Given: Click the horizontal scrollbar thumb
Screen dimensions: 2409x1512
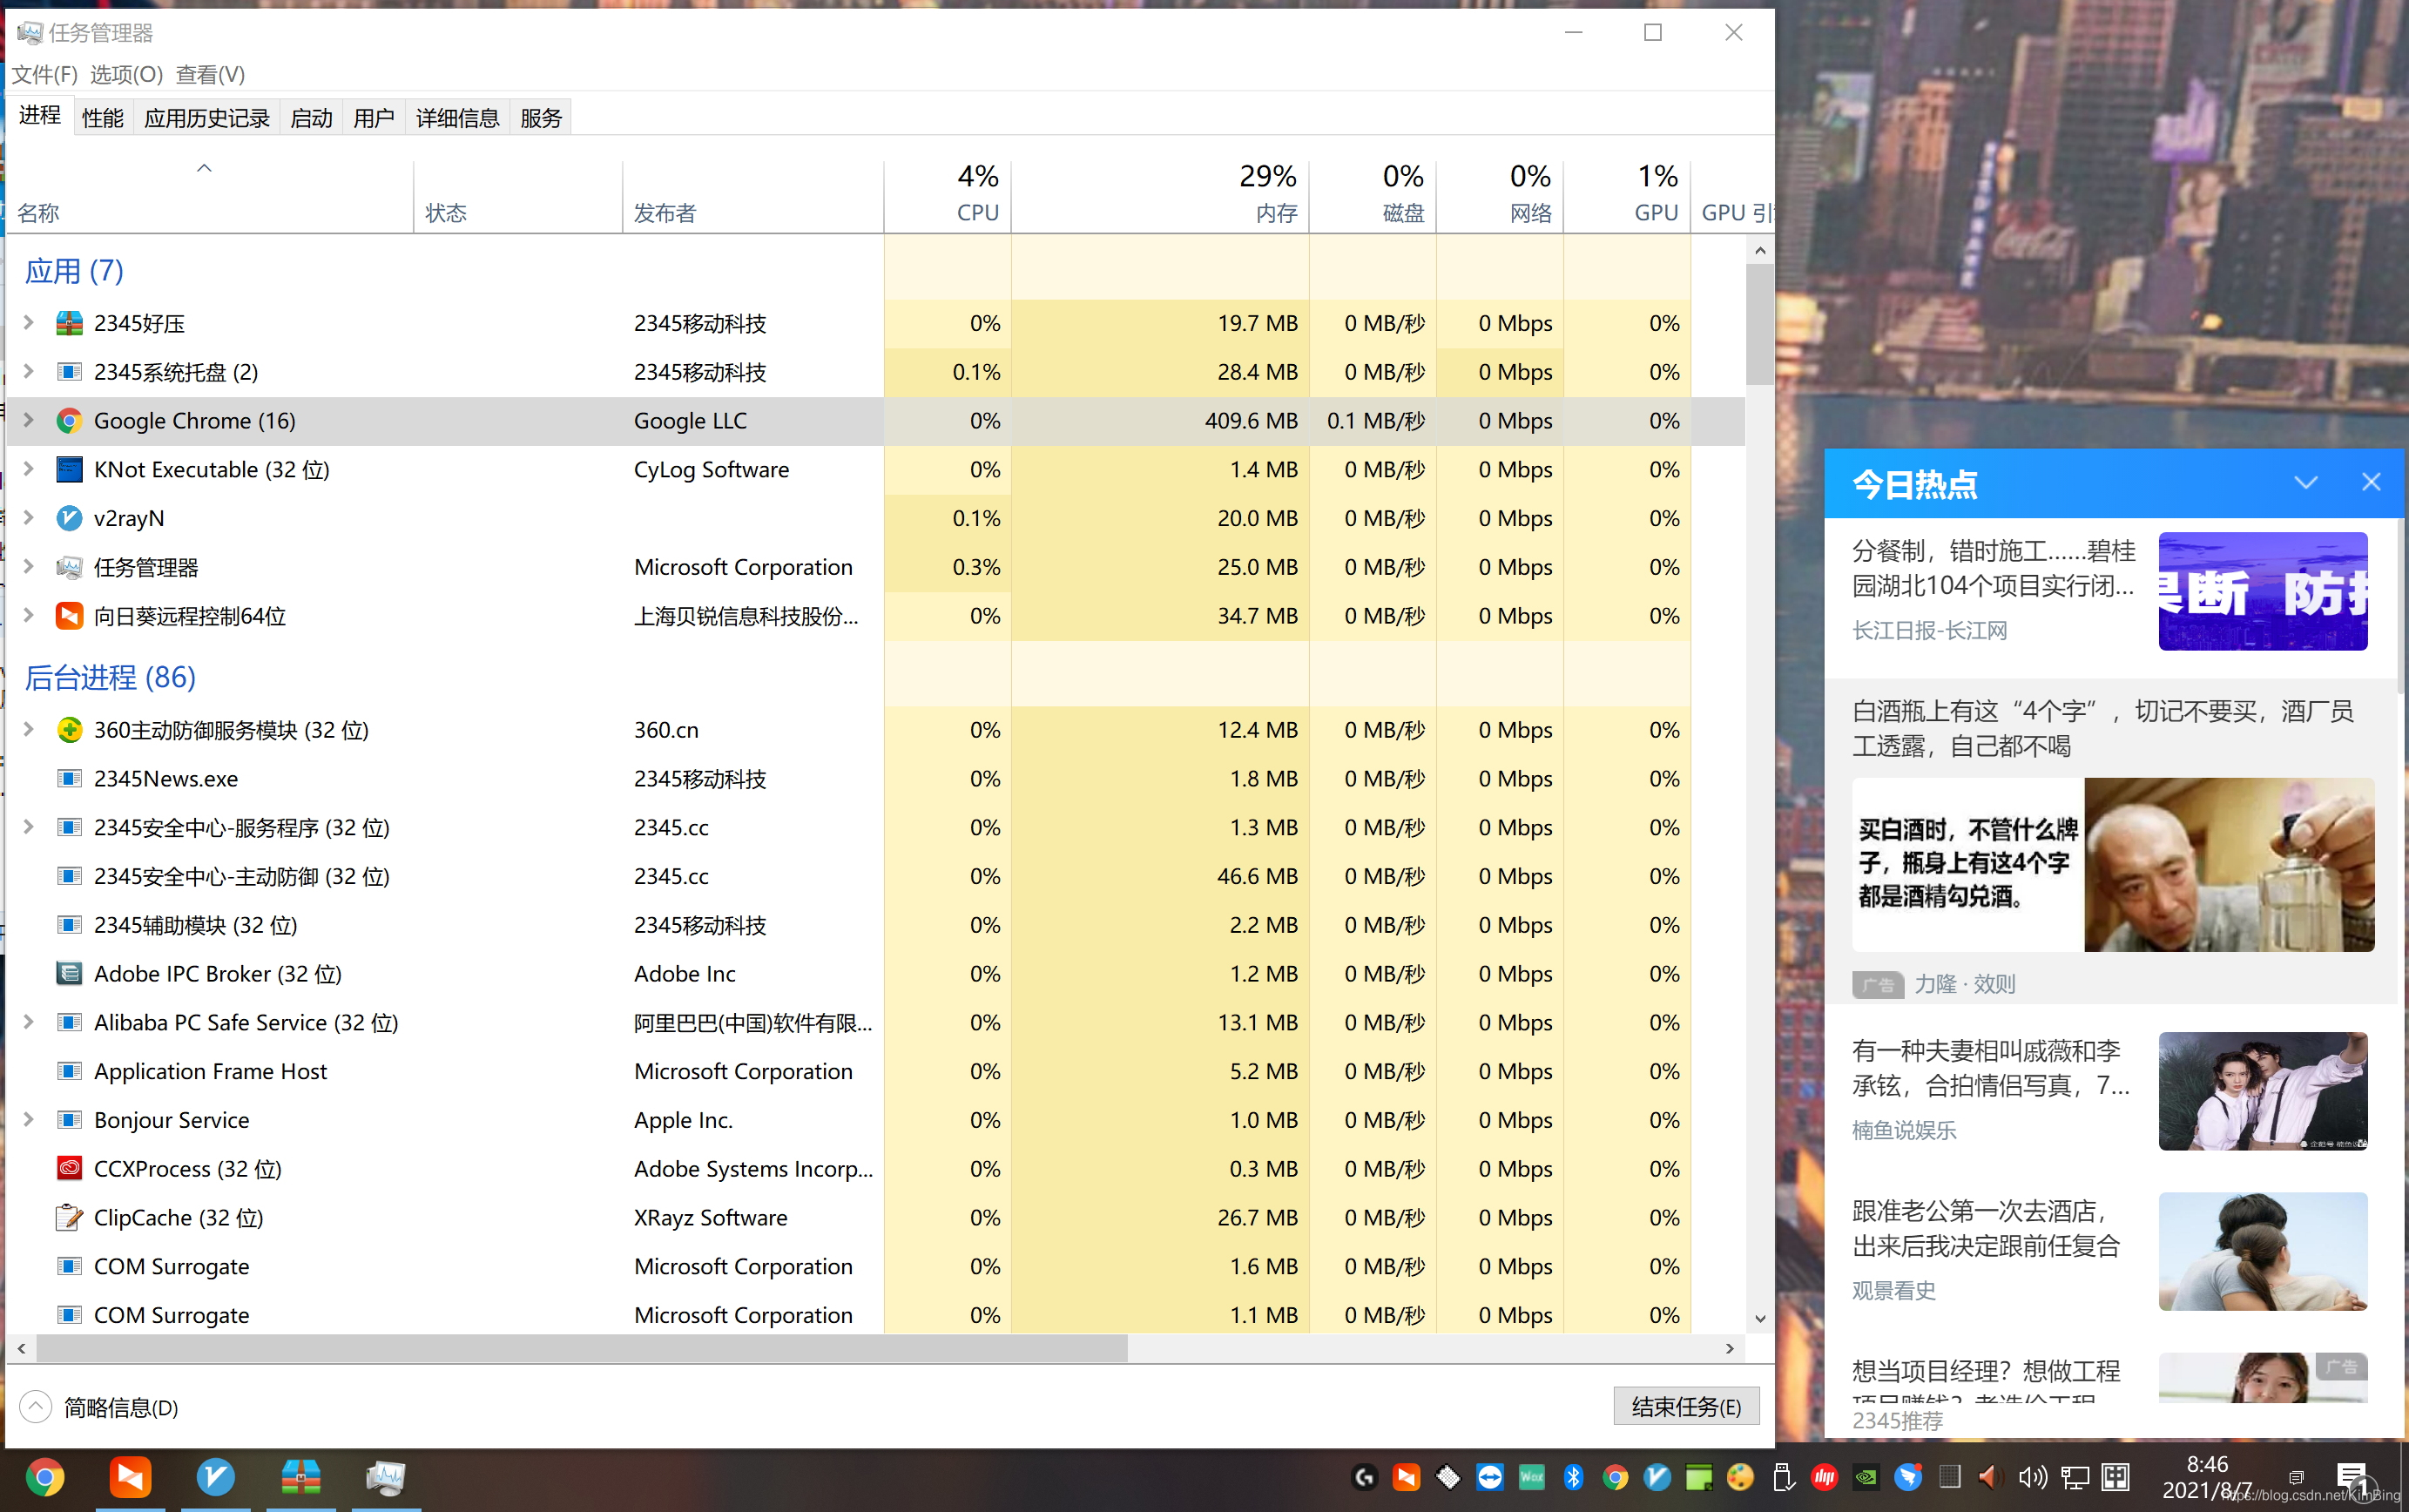Looking at the screenshot, I should point(580,1348).
